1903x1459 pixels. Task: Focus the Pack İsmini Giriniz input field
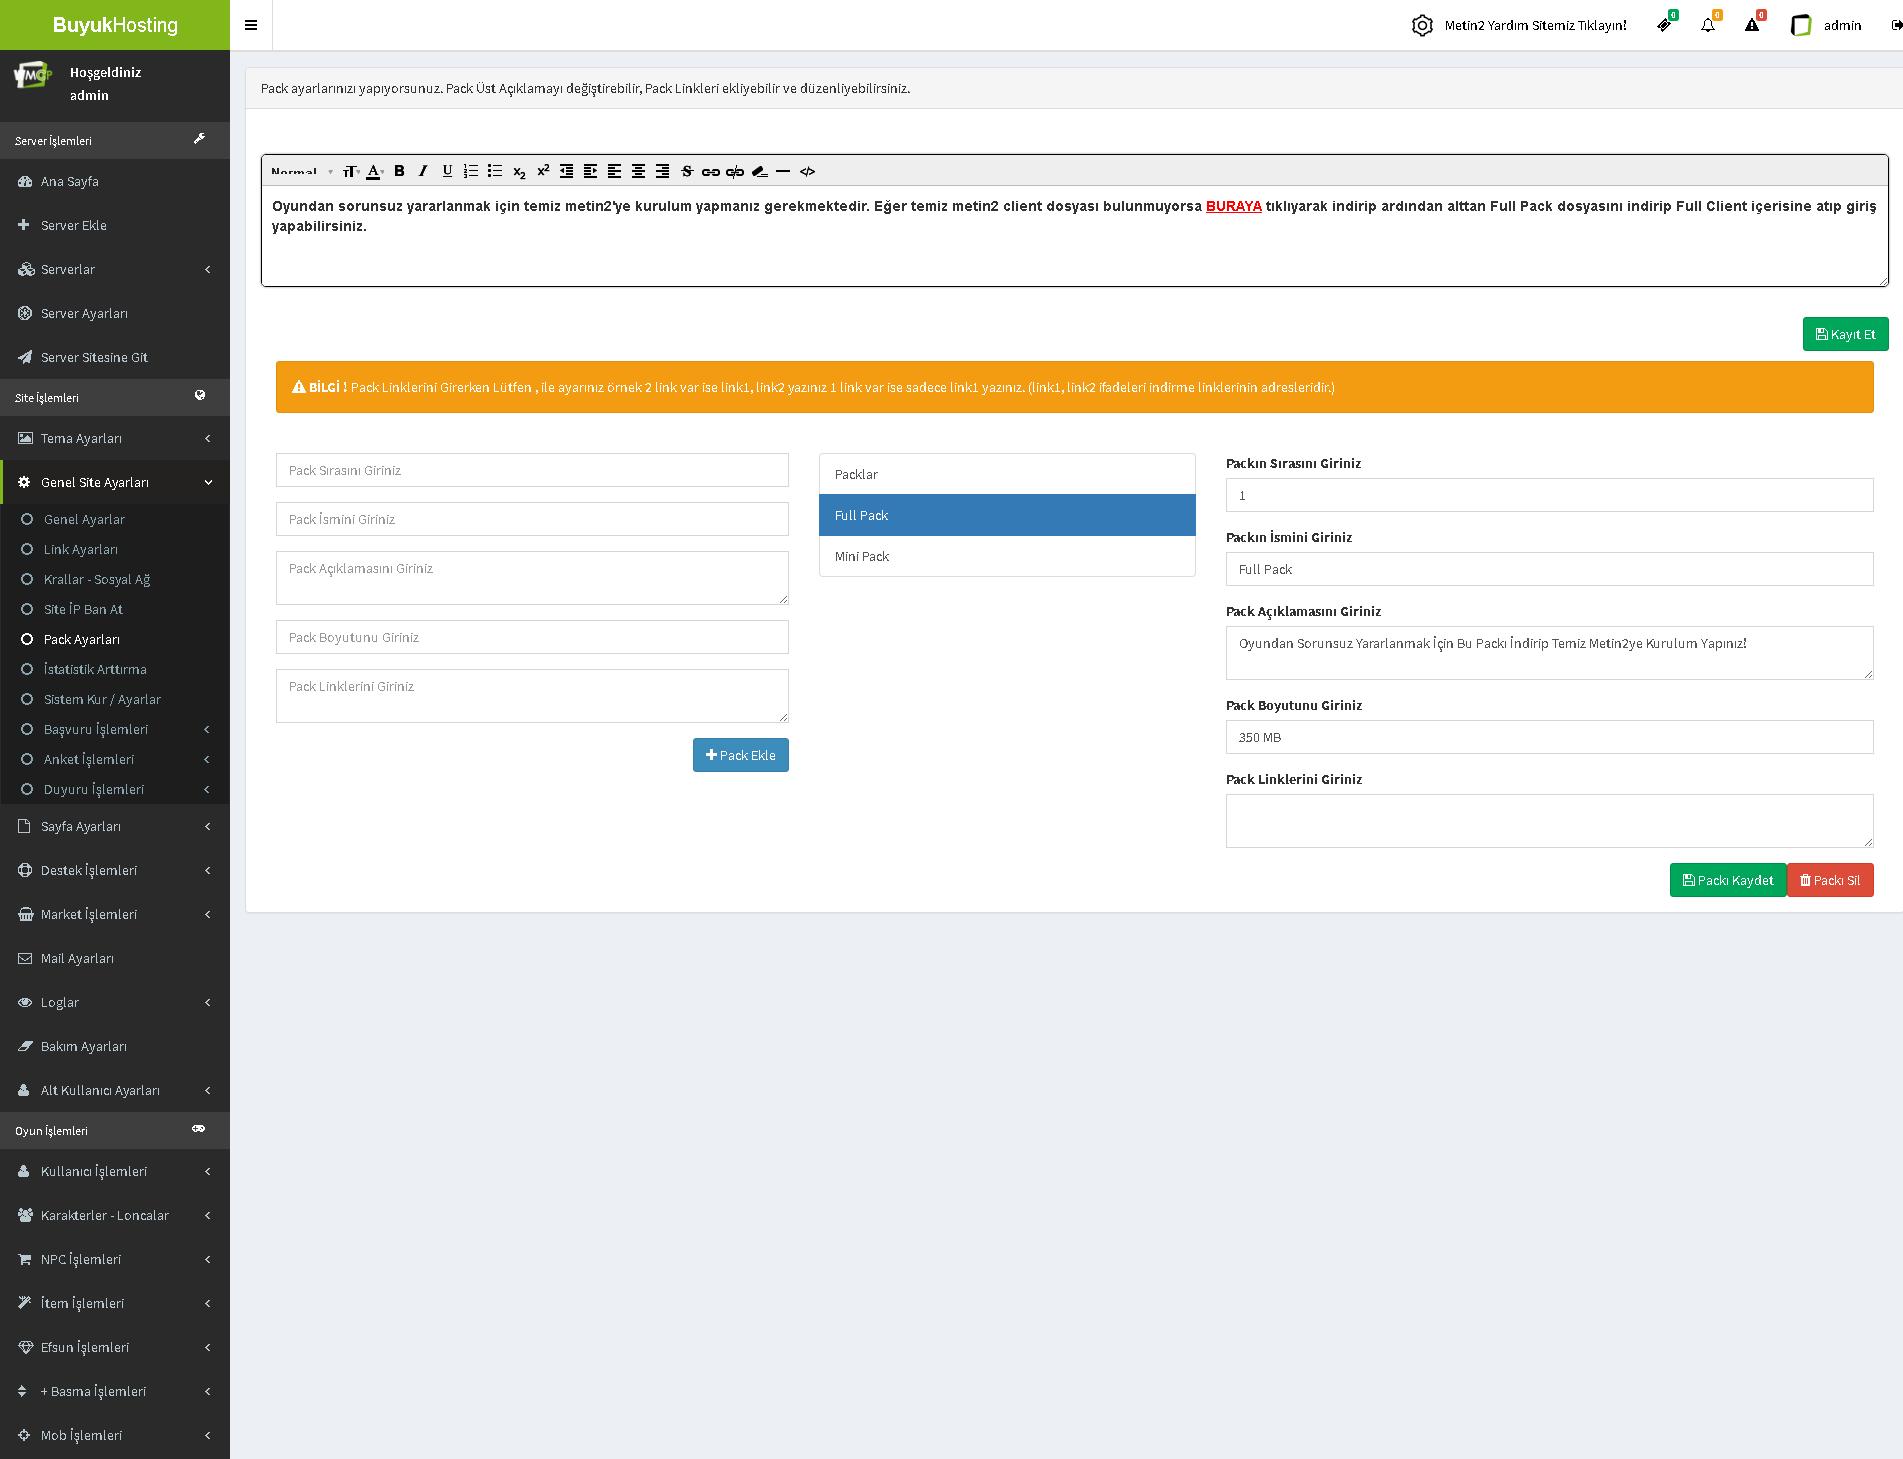click(532, 519)
